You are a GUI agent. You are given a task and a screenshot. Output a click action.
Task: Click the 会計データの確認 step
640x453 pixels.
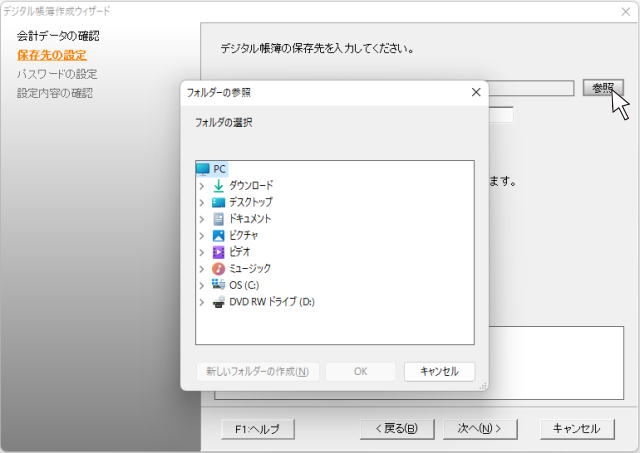pyautogui.click(x=58, y=36)
